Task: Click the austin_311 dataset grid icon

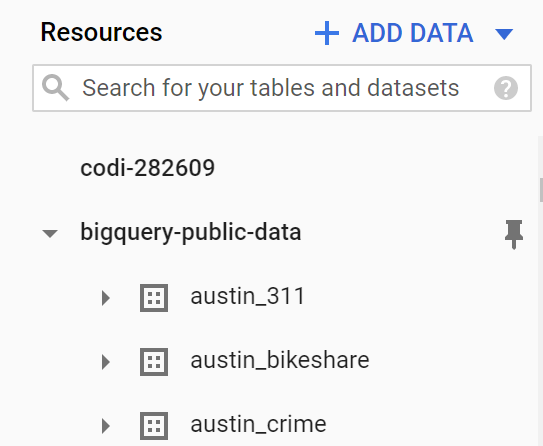Action: (x=154, y=298)
